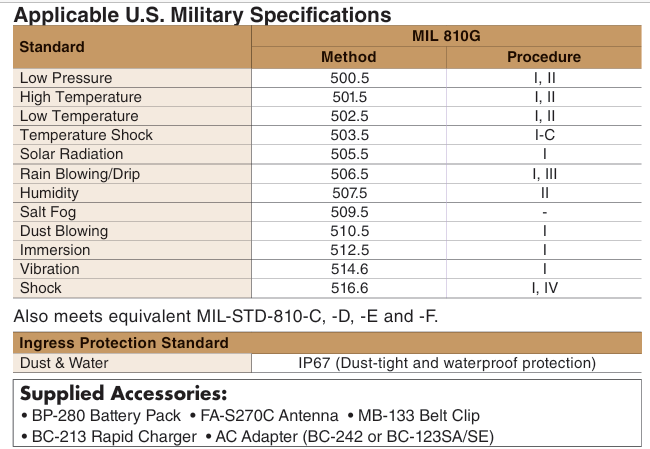The width and height of the screenshot is (650, 449).
Task: Click method value 501.5
Action: 349,97
